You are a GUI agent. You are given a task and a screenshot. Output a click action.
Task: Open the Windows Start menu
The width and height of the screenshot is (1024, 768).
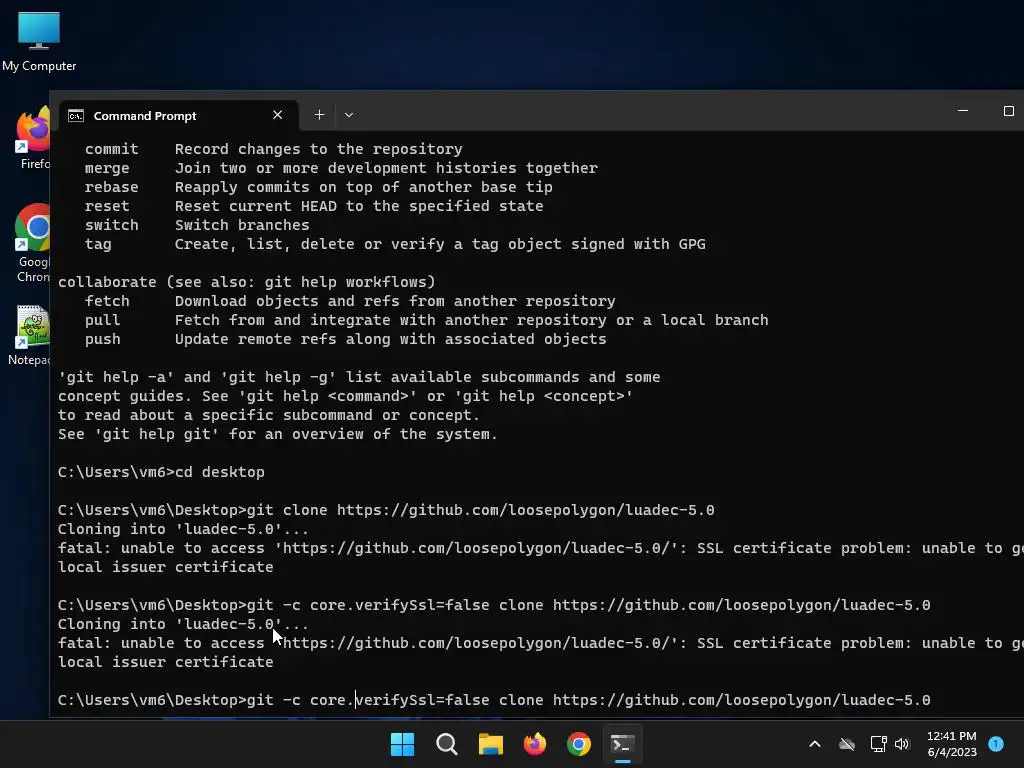click(402, 744)
